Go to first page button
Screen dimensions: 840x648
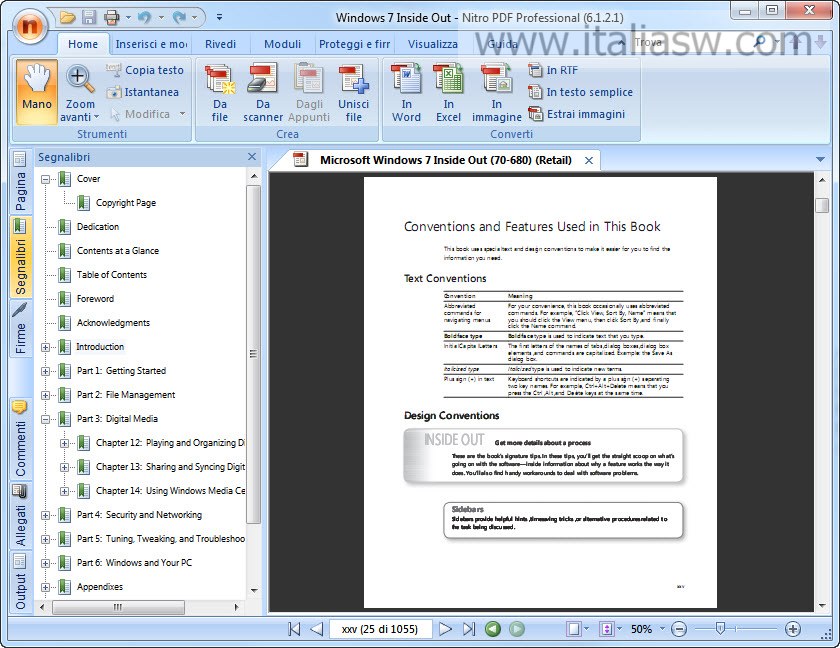294,629
